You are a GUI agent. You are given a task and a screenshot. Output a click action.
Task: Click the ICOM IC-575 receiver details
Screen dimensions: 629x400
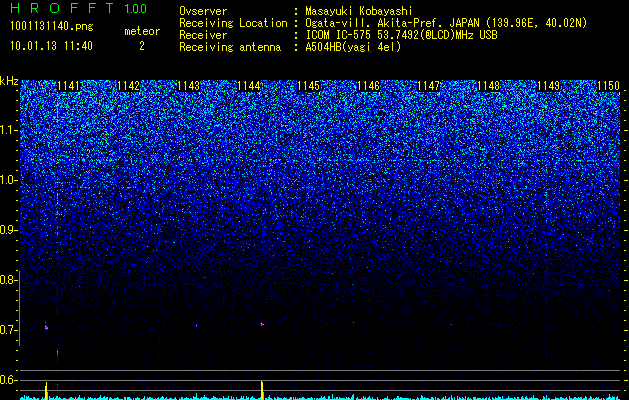pos(401,35)
